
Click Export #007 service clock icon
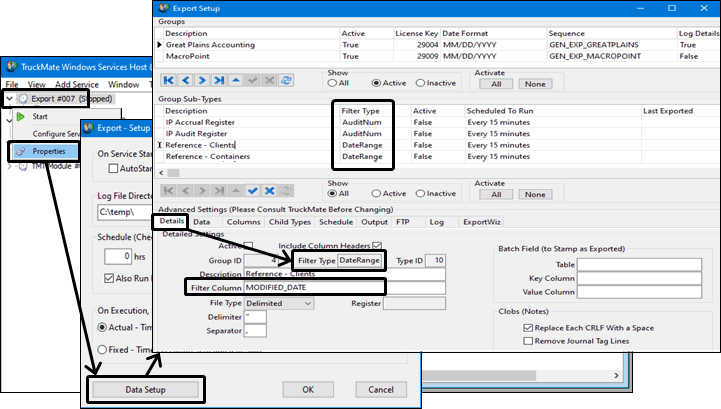click(x=23, y=99)
